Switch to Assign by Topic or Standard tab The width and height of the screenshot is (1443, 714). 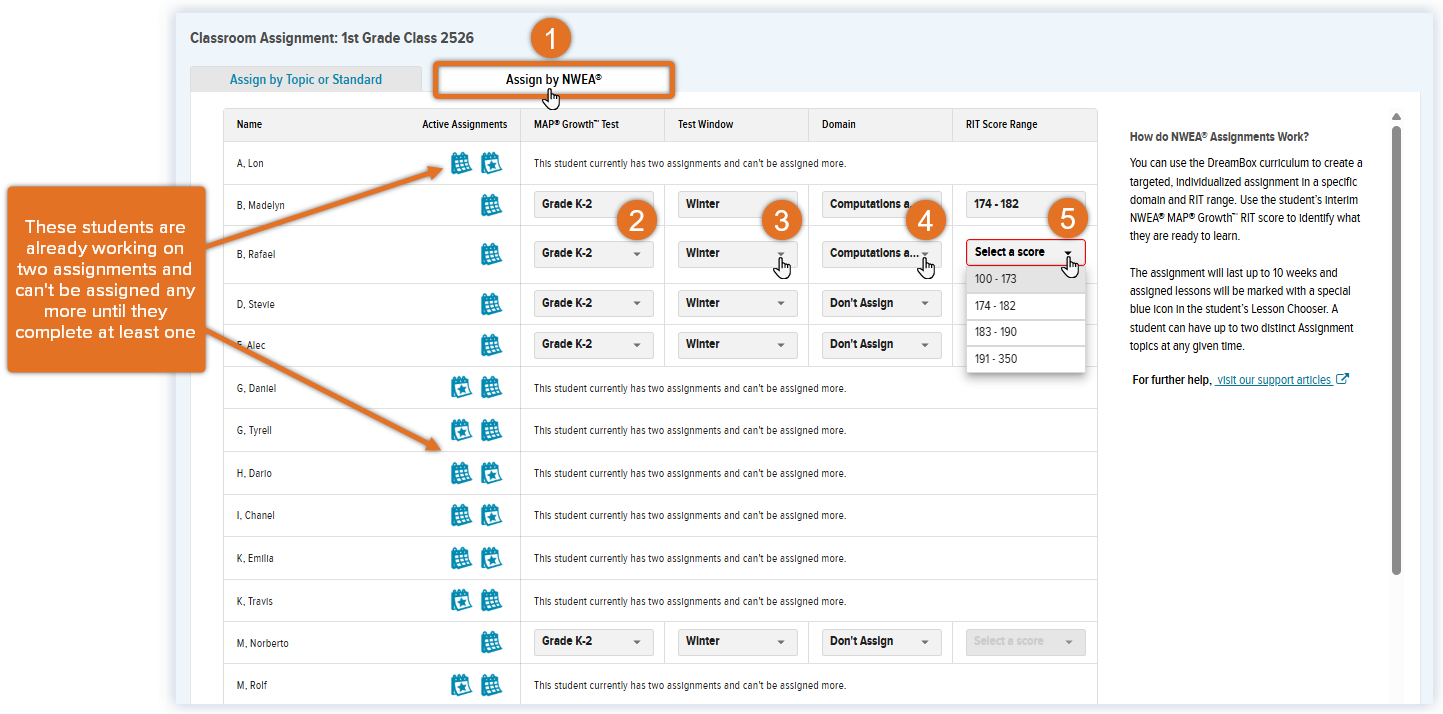(306, 80)
